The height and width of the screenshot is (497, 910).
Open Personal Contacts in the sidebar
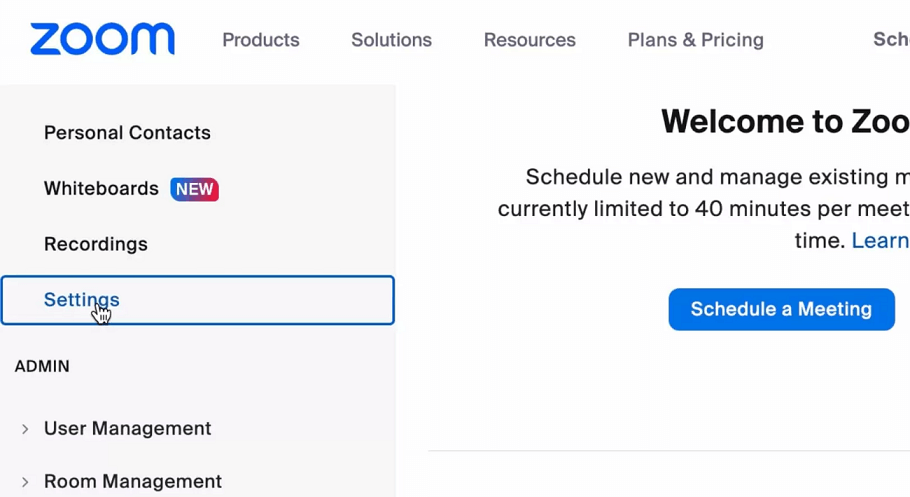pyautogui.click(x=127, y=133)
